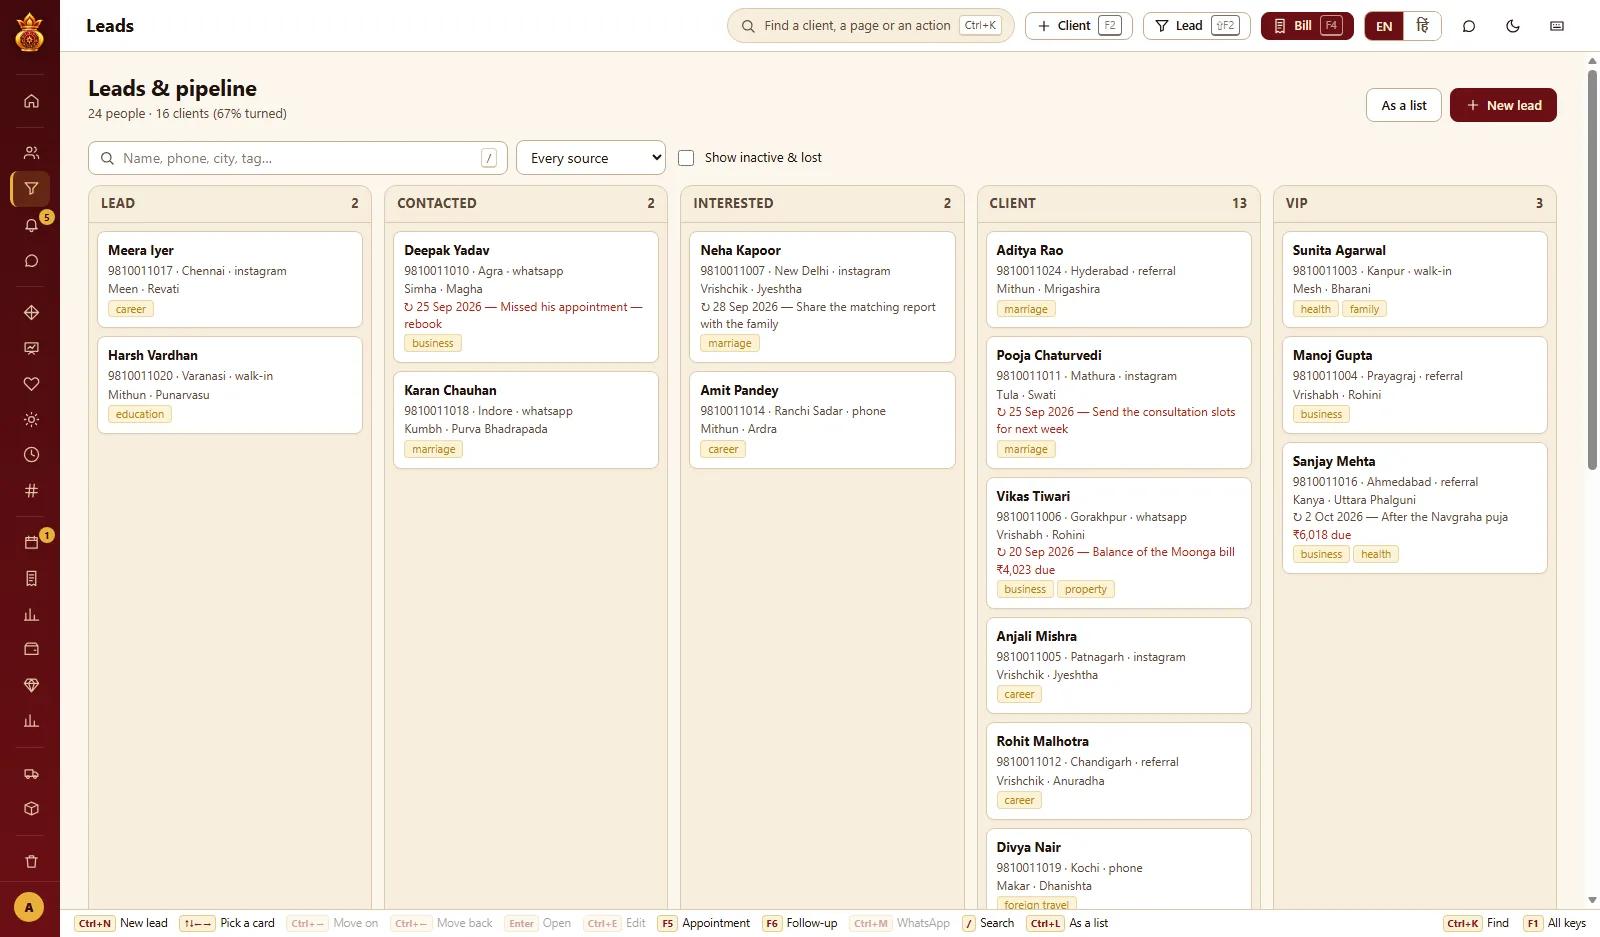Focus the Name, phone, city, tag search field
The height and width of the screenshot is (937, 1600).
point(298,158)
